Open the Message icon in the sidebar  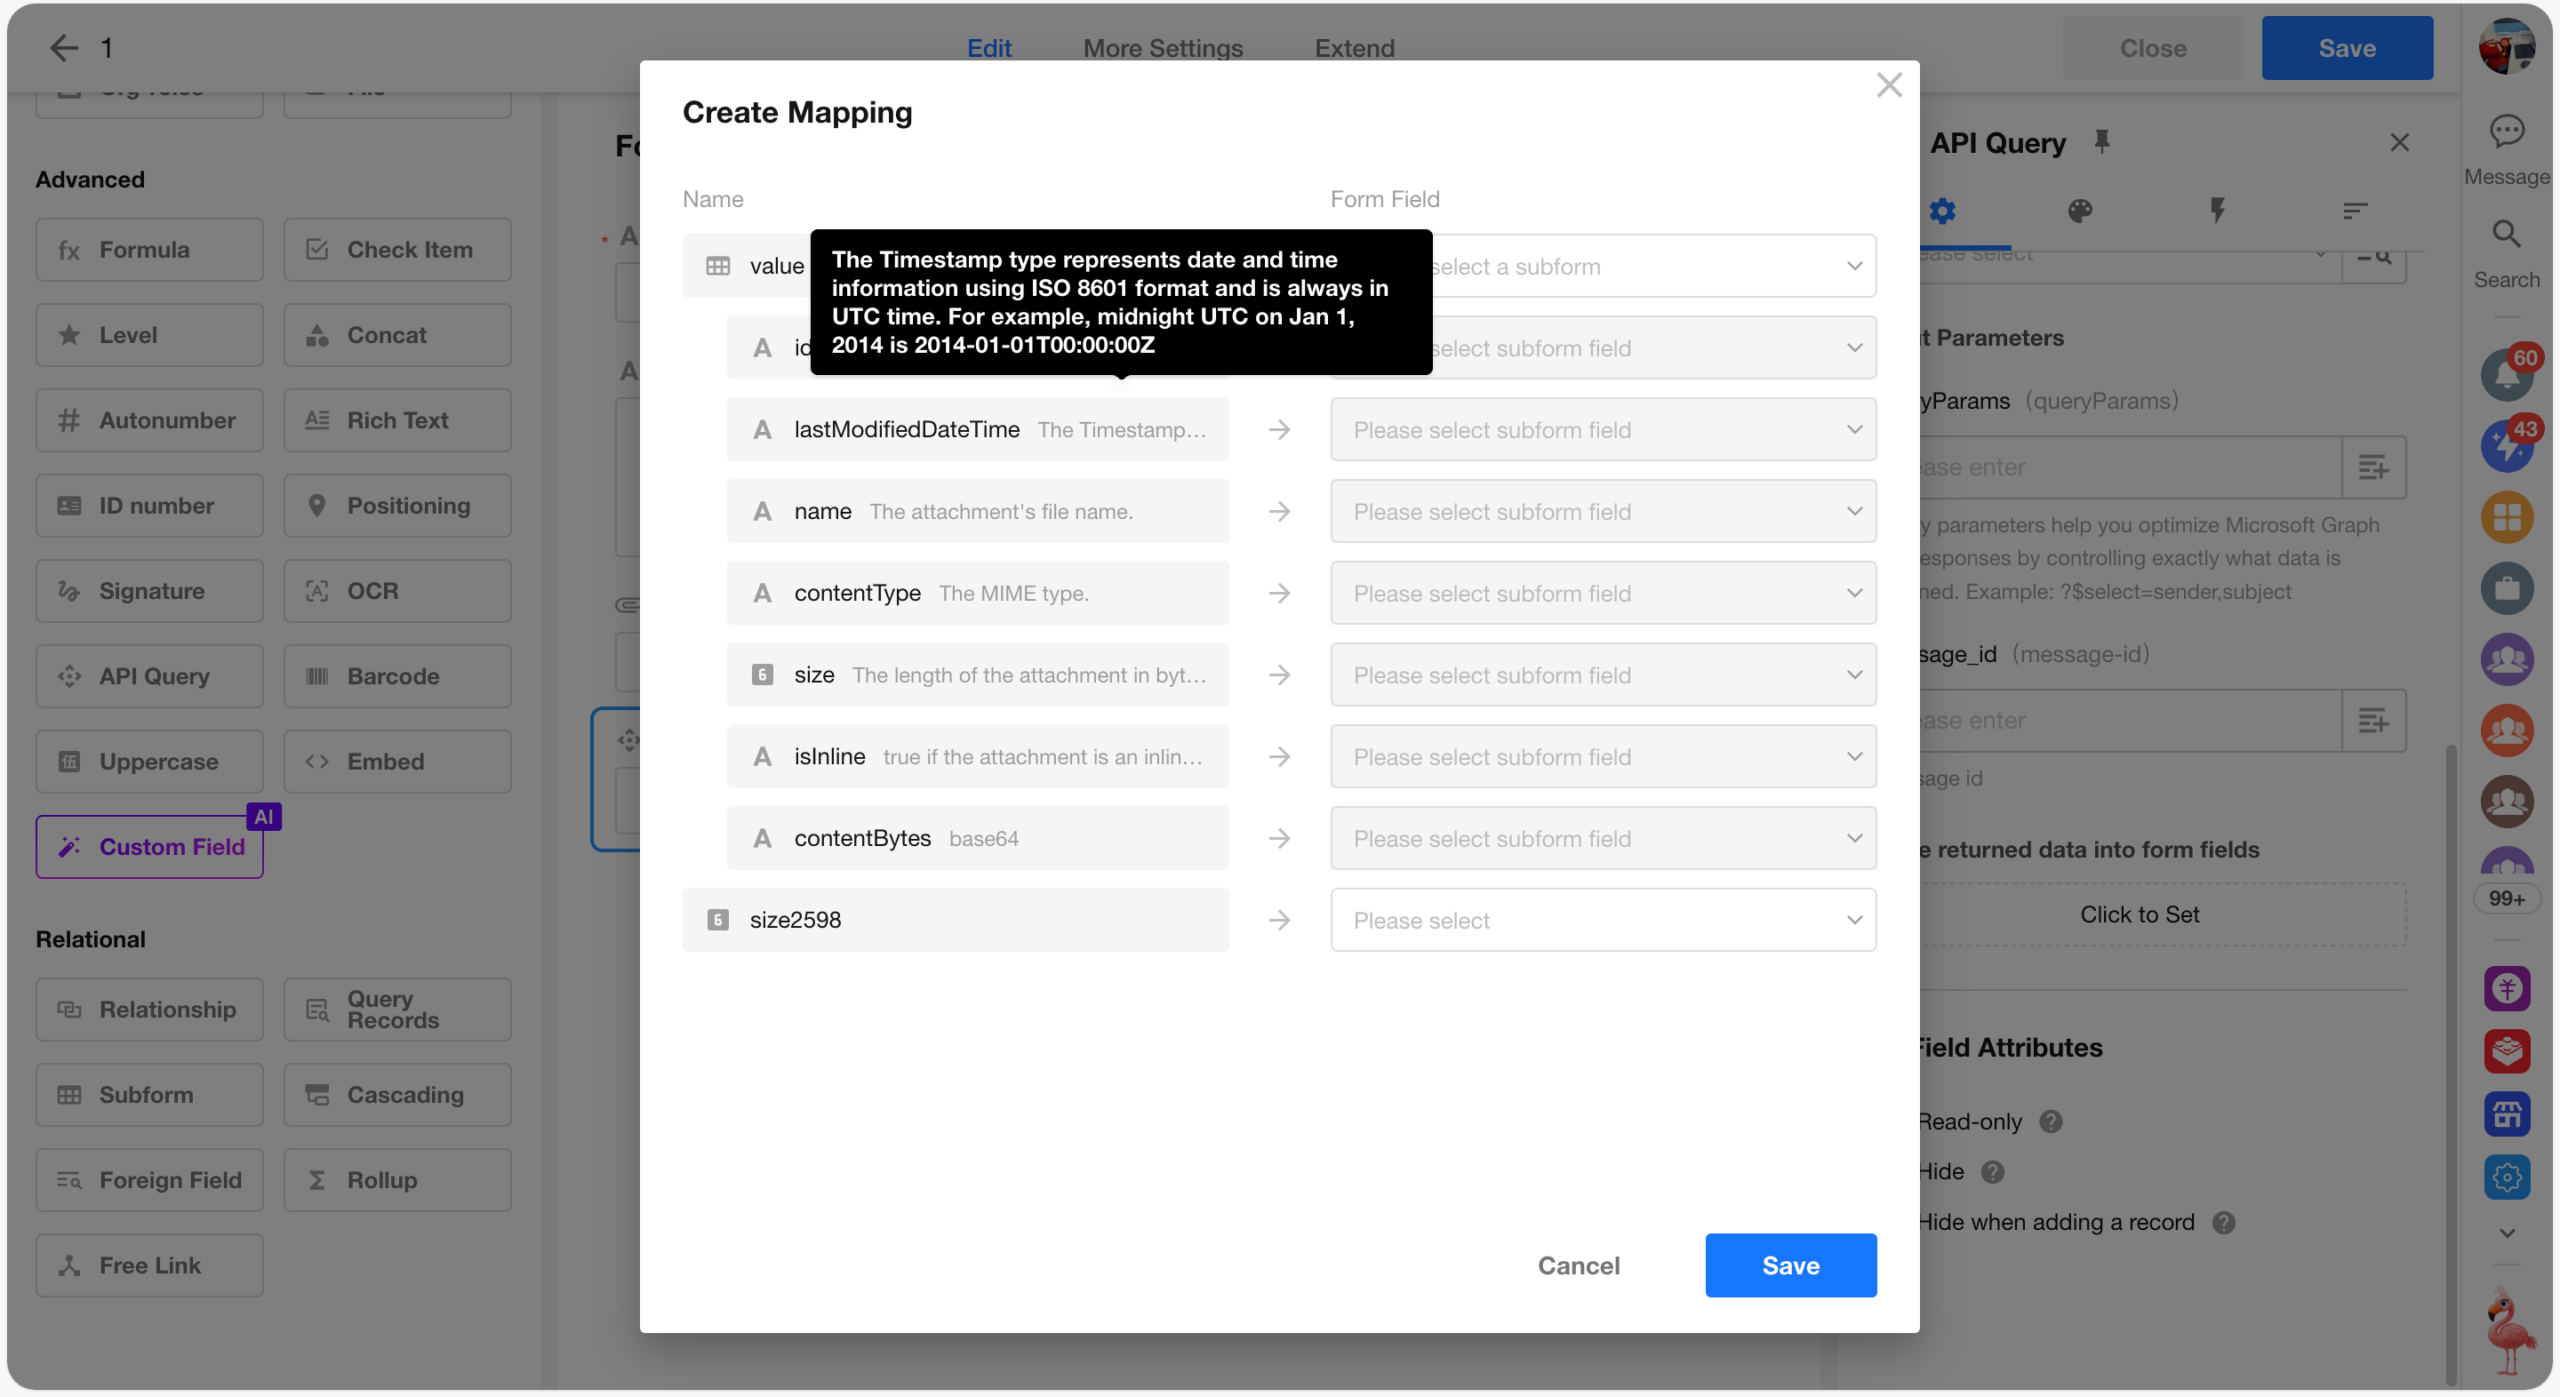(x=2506, y=132)
